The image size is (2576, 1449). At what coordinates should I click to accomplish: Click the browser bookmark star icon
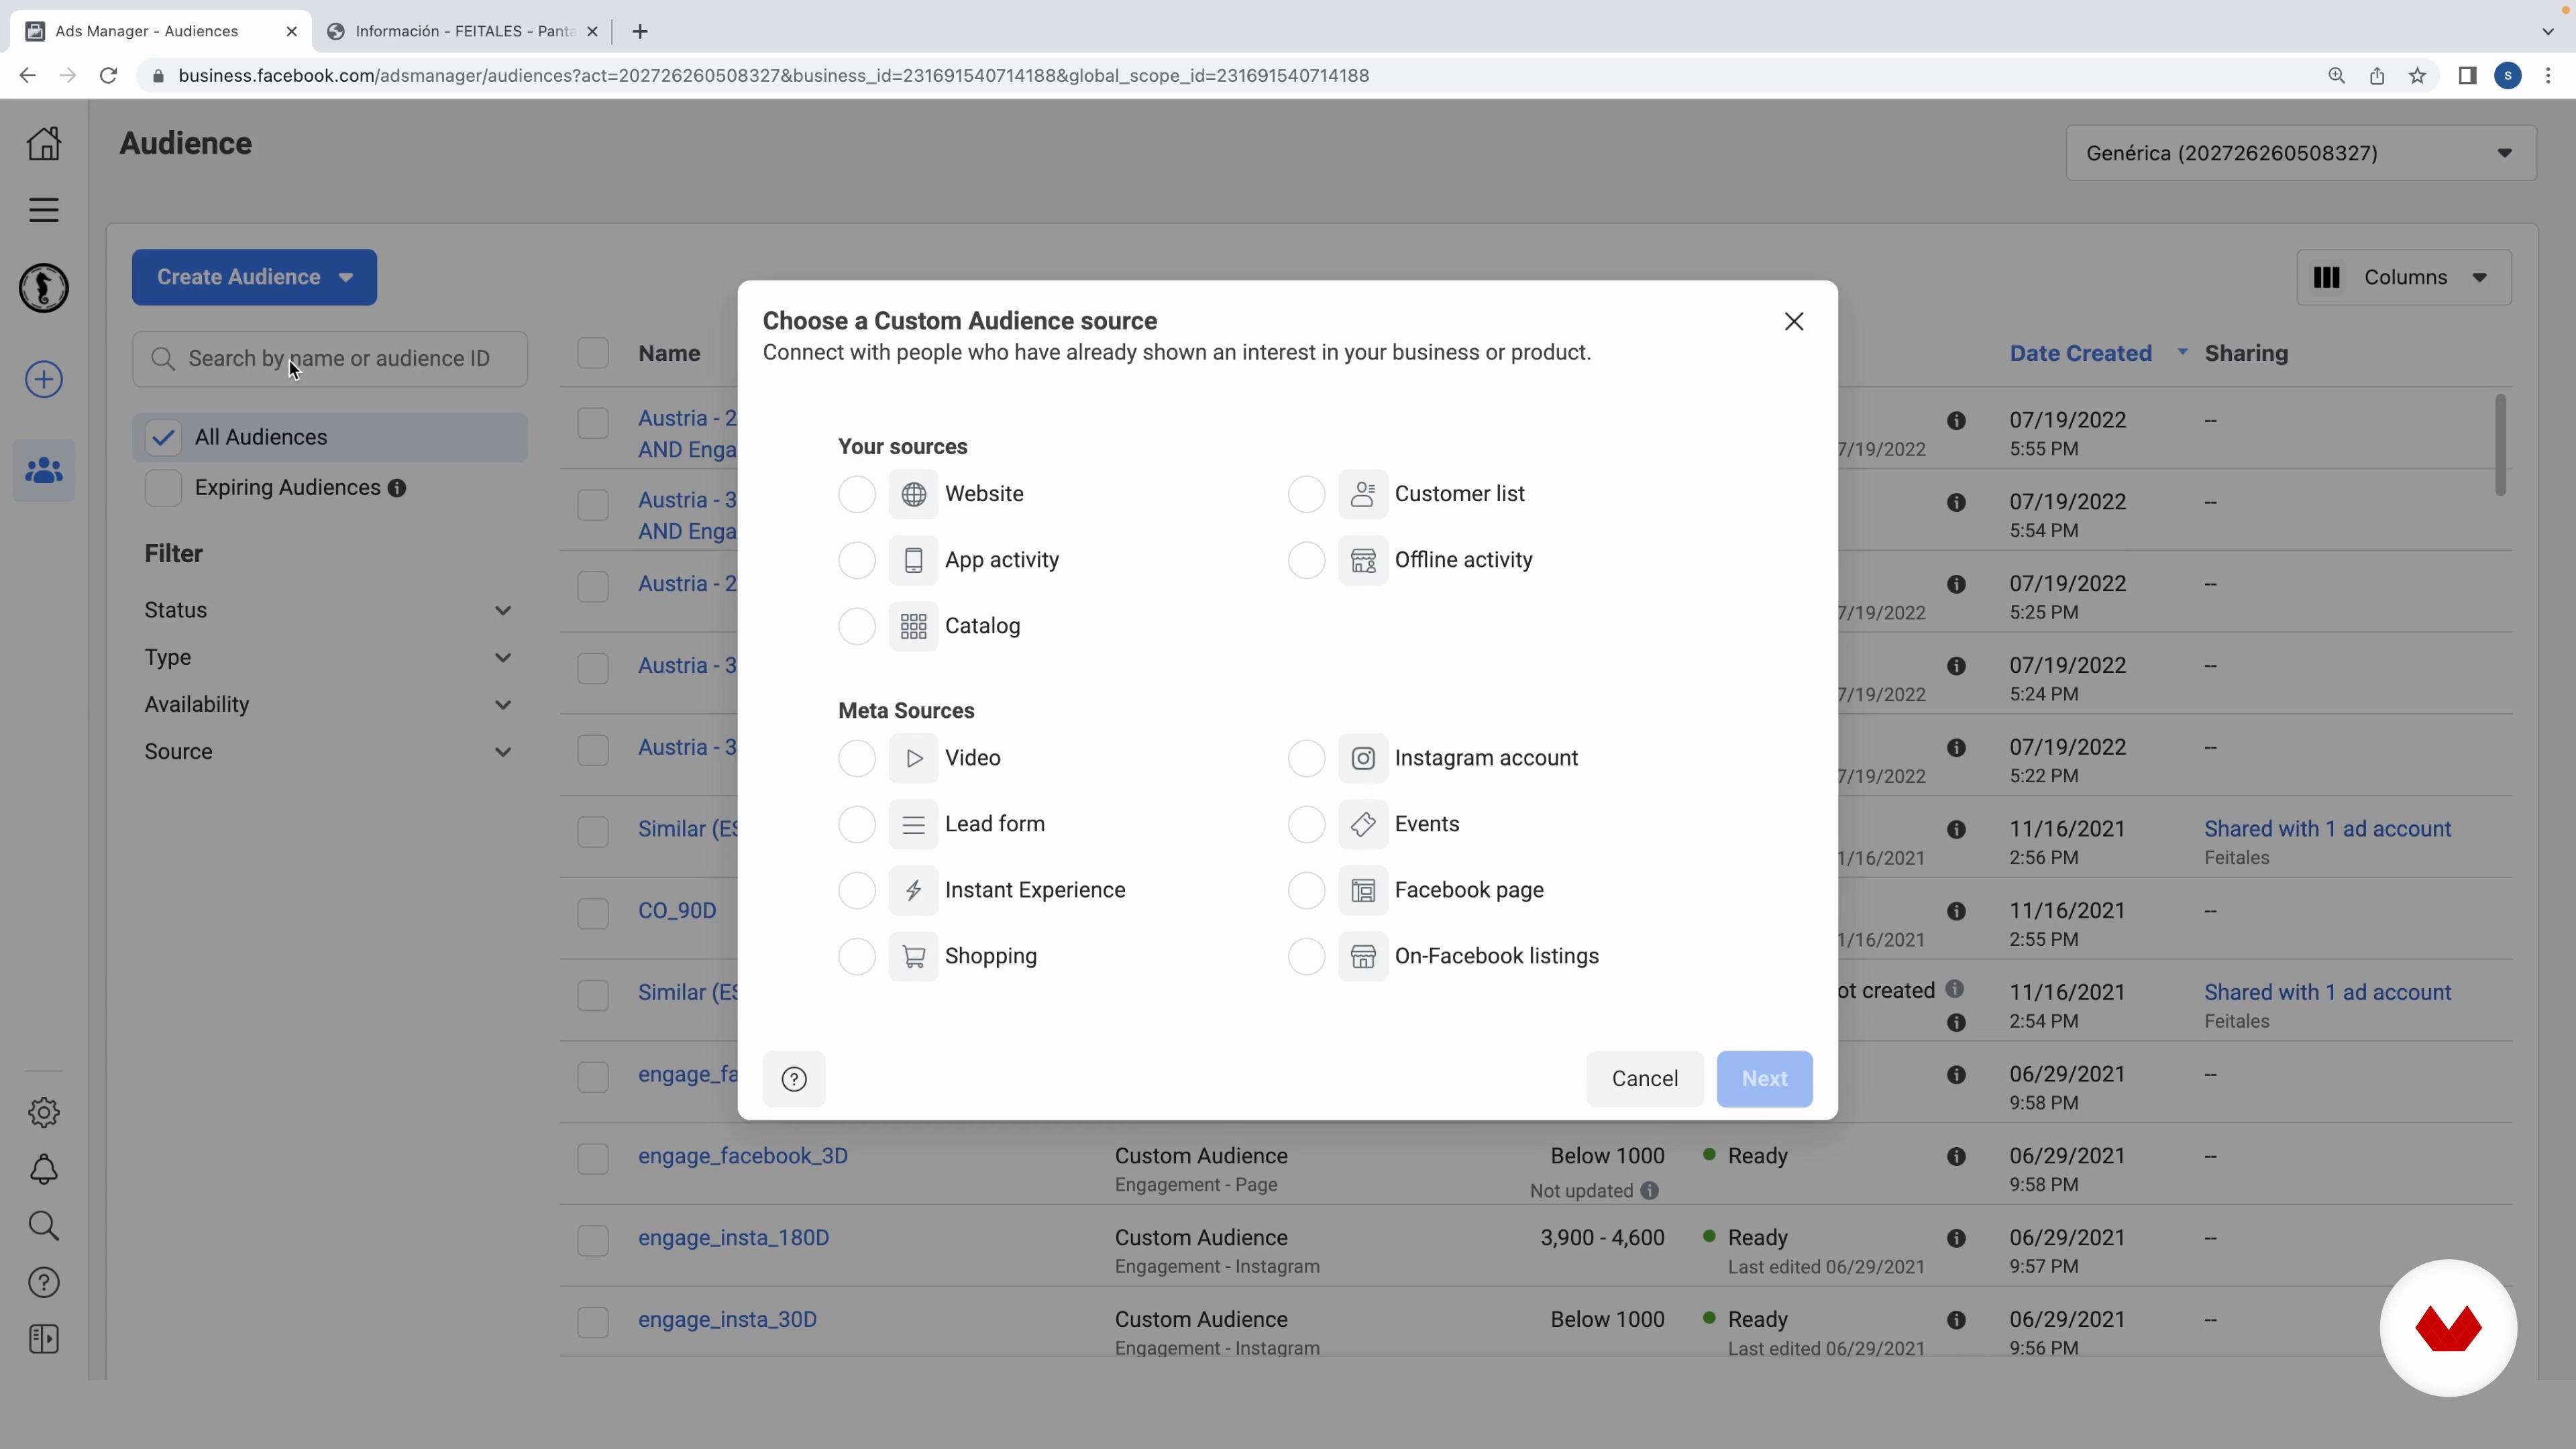click(2417, 76)
